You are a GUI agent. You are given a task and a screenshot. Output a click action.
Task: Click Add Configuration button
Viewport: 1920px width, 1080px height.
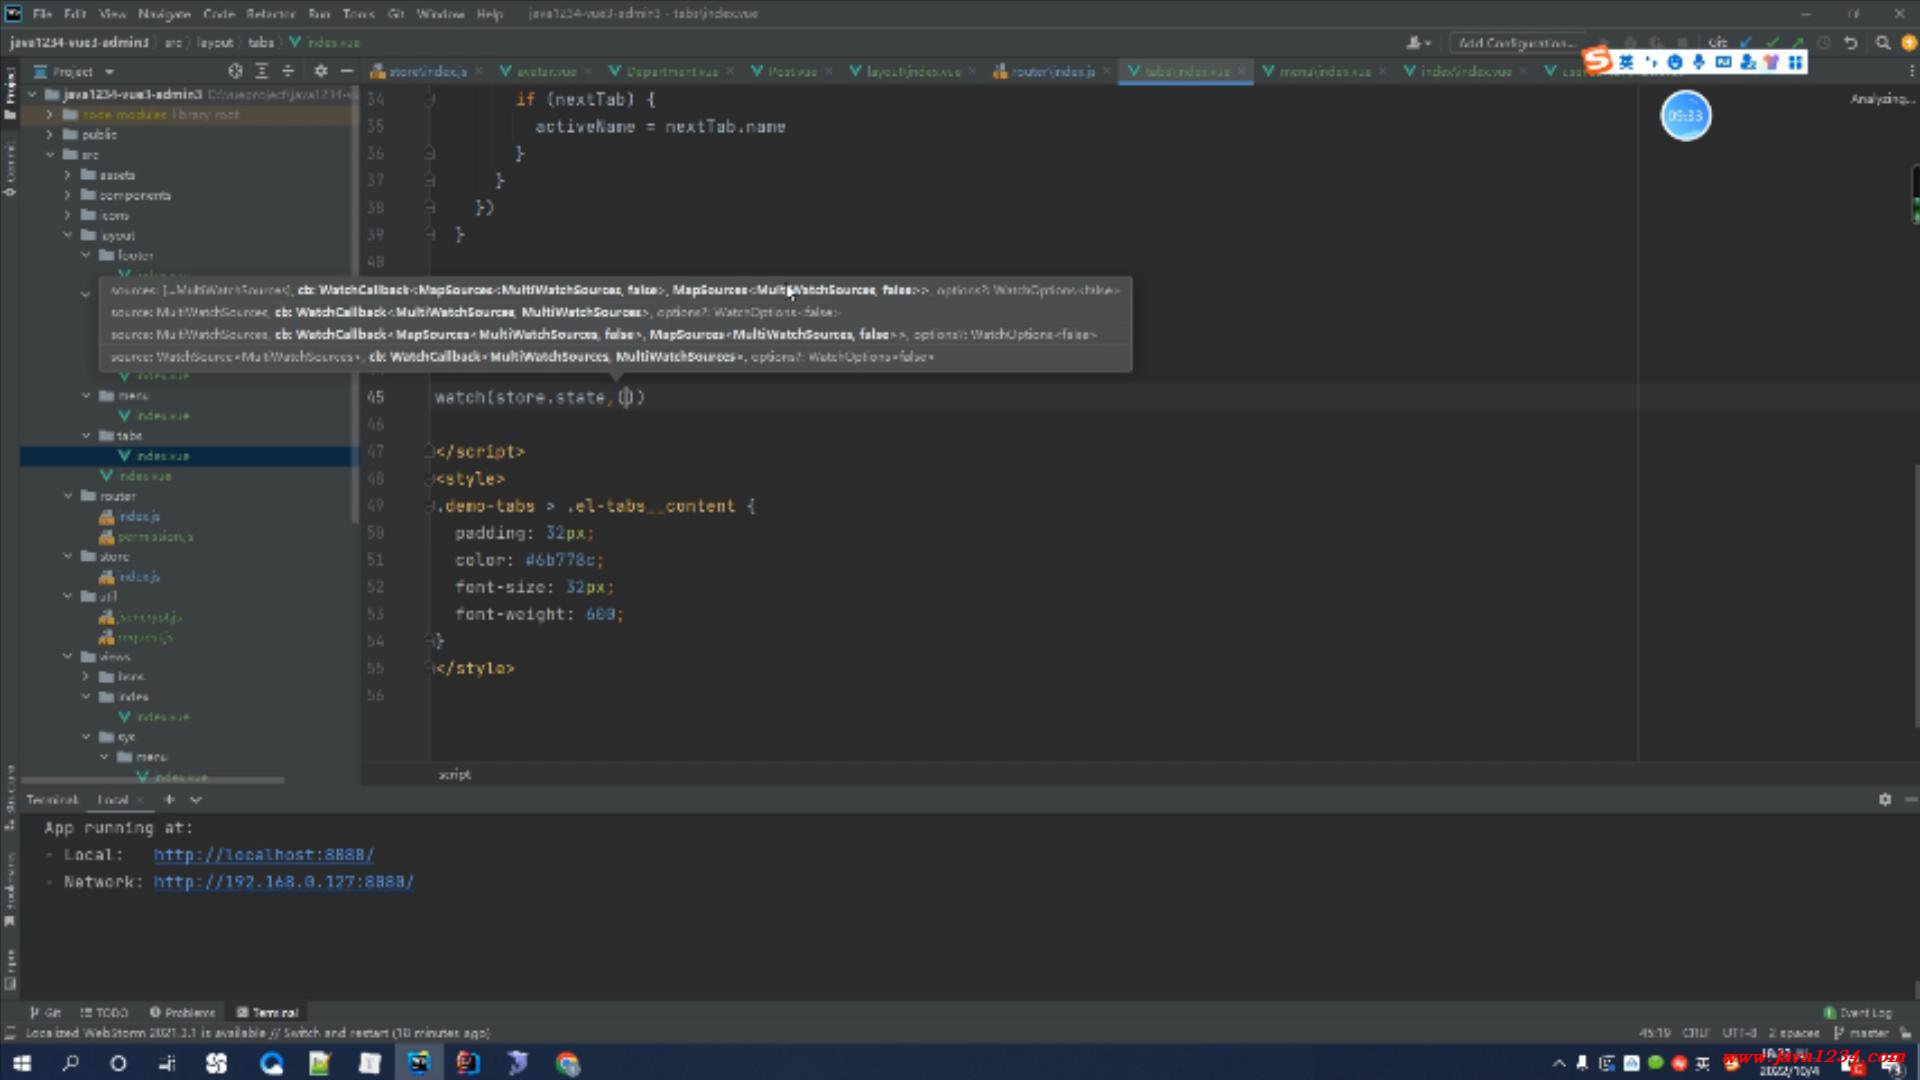(x=1516, y=43)
